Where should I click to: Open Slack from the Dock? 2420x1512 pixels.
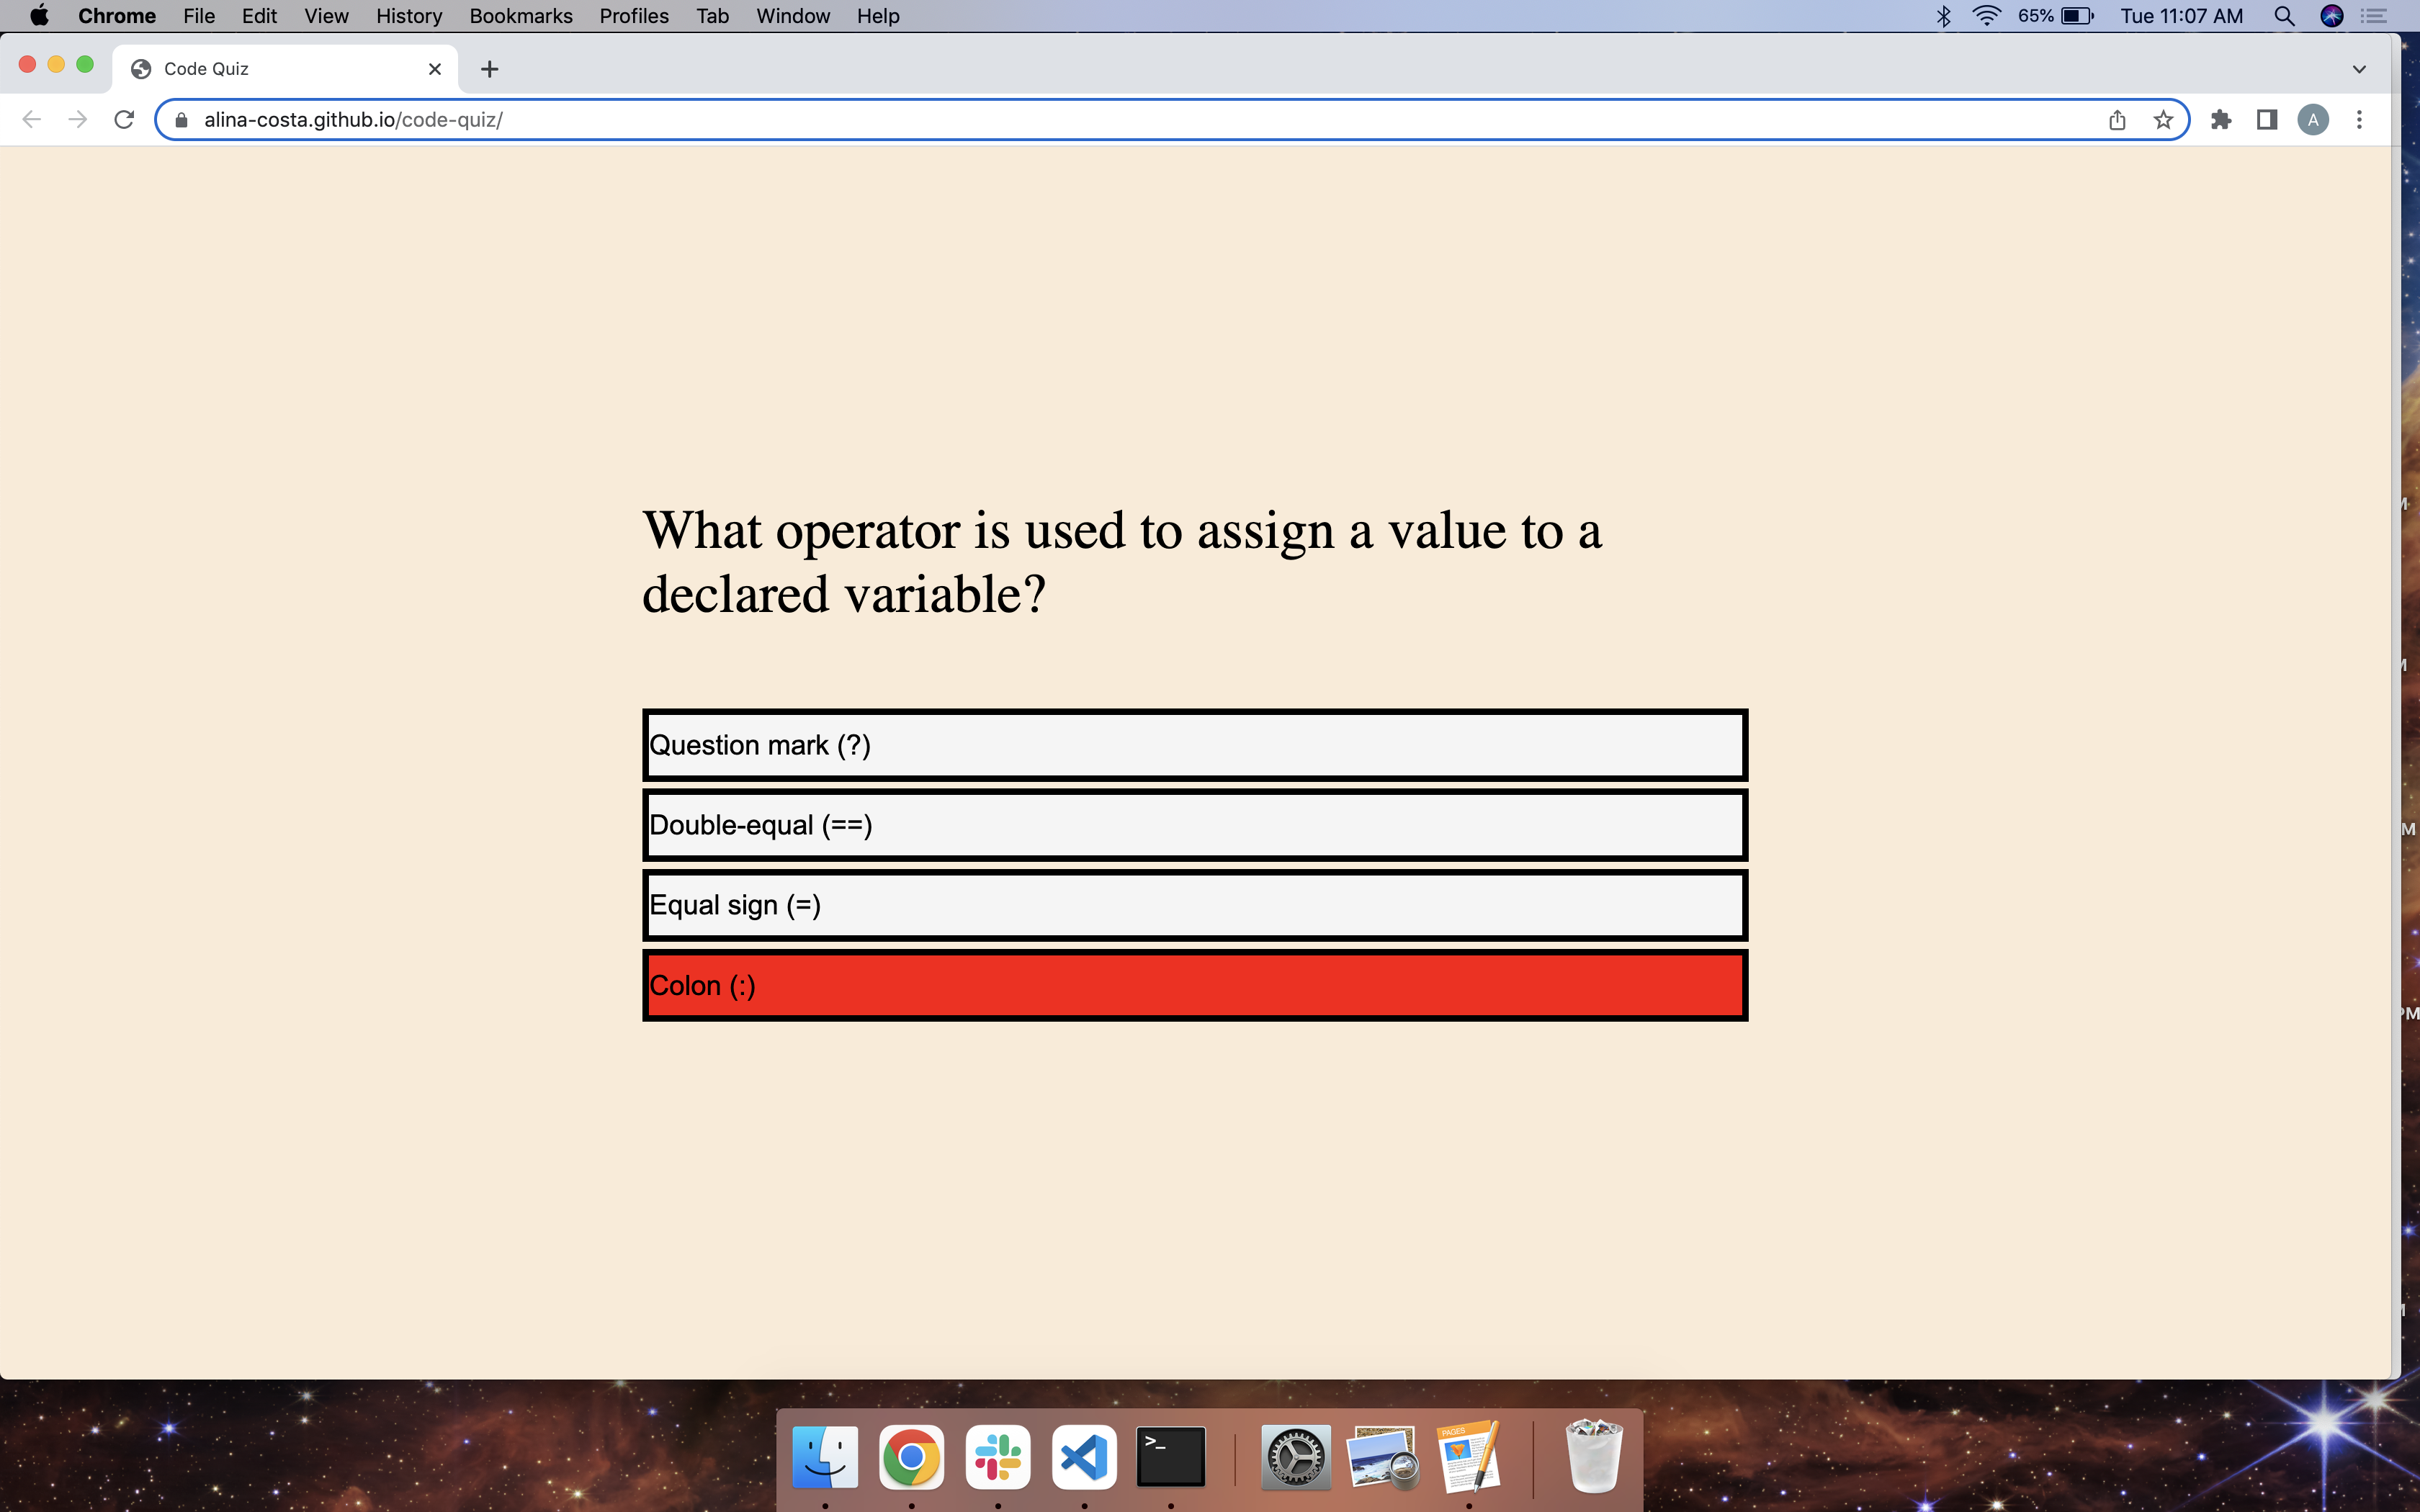click(997, 1457)
